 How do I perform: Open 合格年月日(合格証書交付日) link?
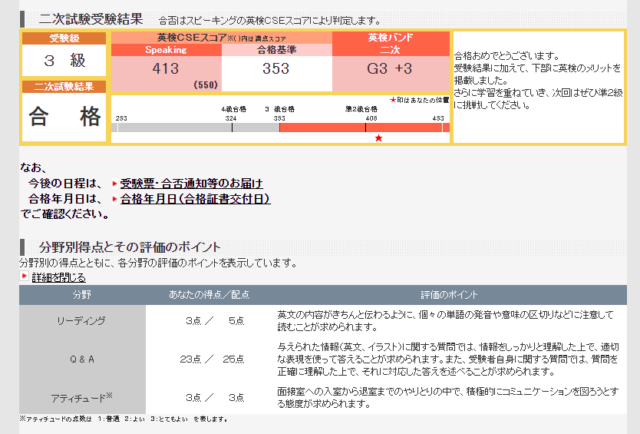tap(195, 199)
